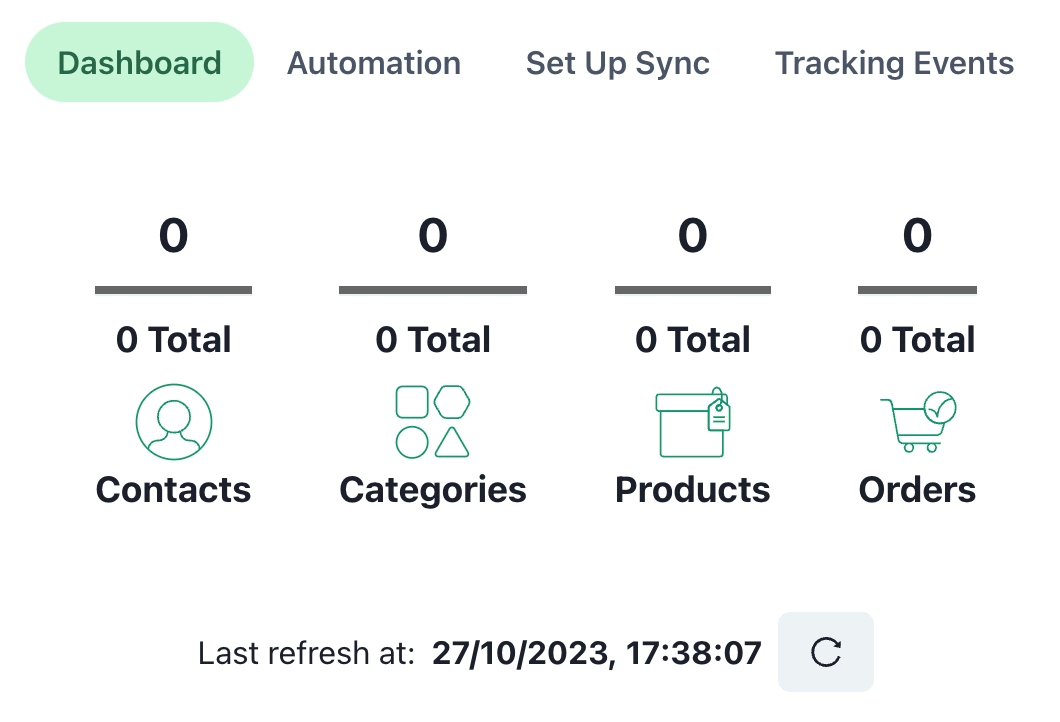Click the Orders shopping cart icon
The image size is (1060, 722).
(918, 422)
